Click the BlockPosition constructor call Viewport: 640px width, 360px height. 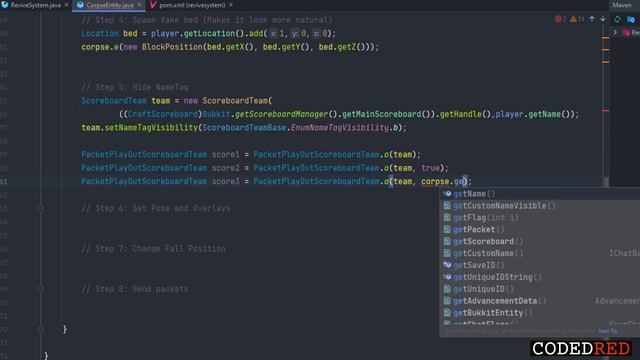(172, 47)
